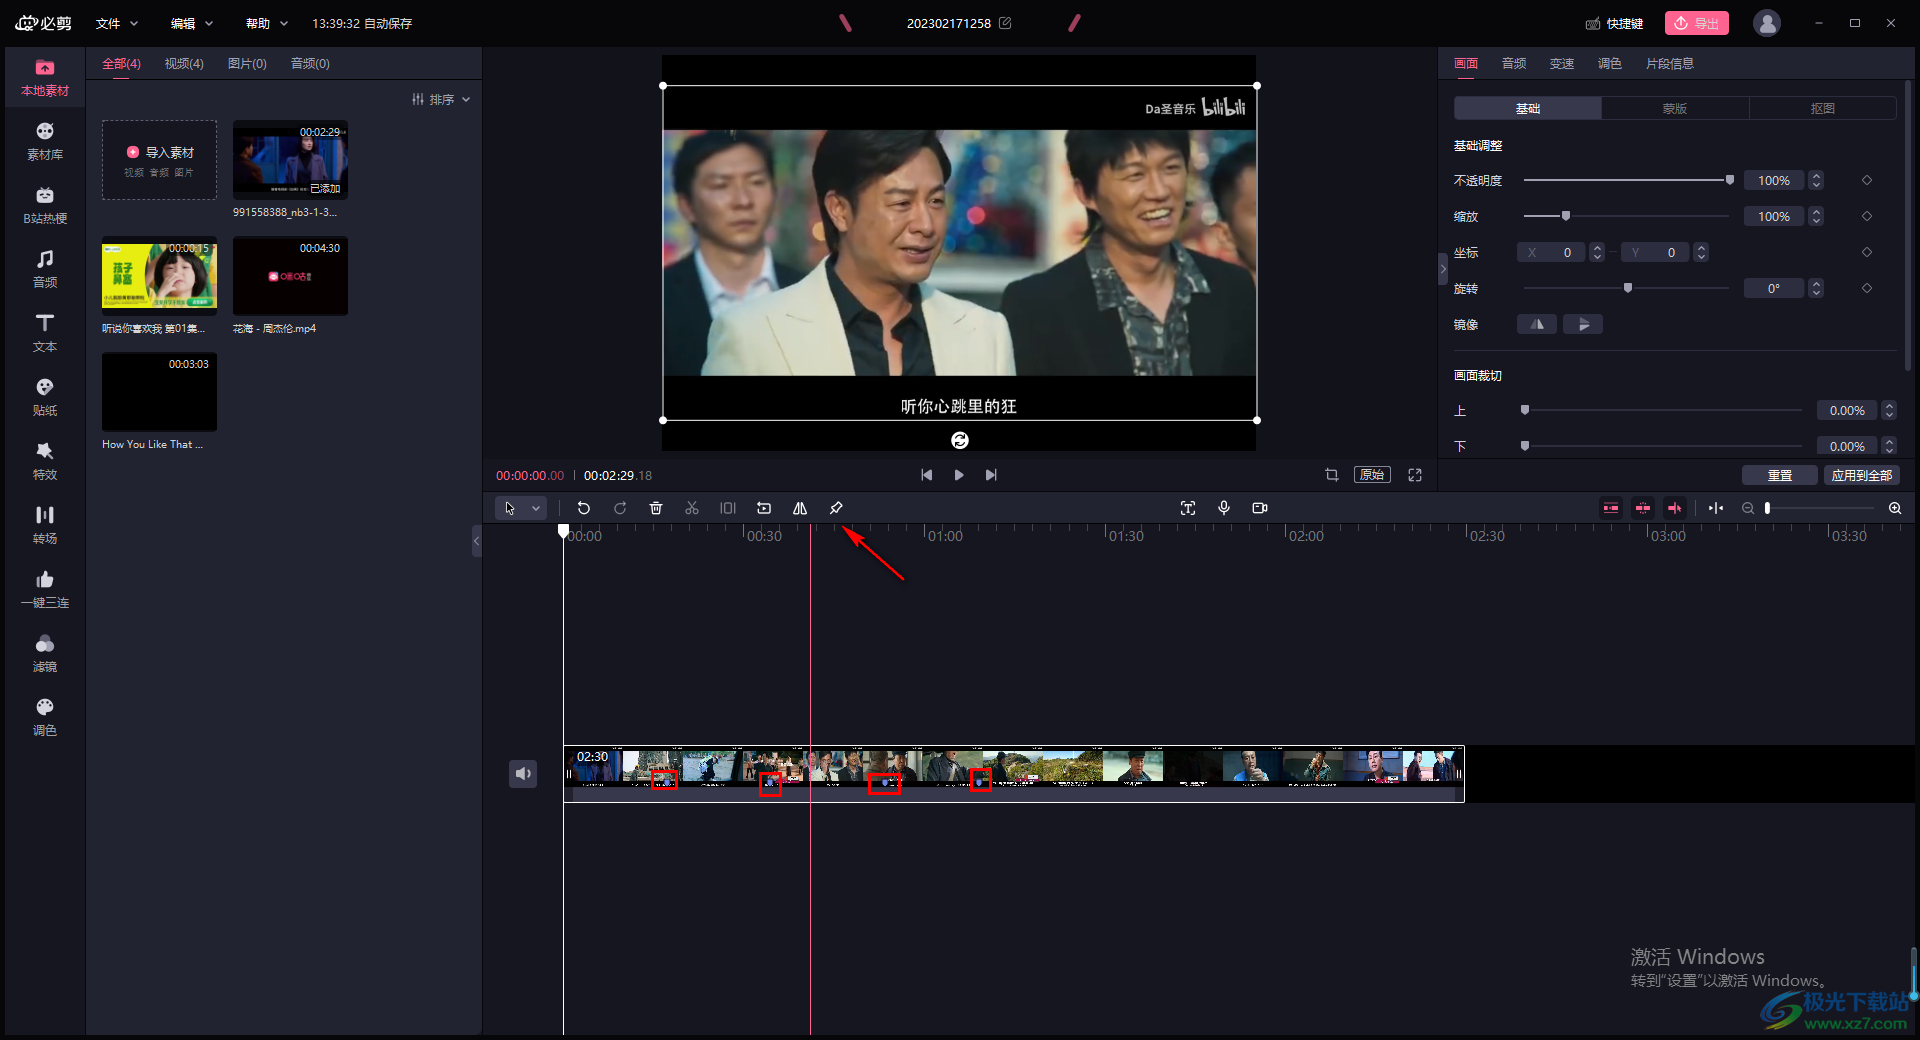Open the 贴纸 stickers panel
The height and width of the screenshot is (1040, 1920).
click(x=45, y=398)
